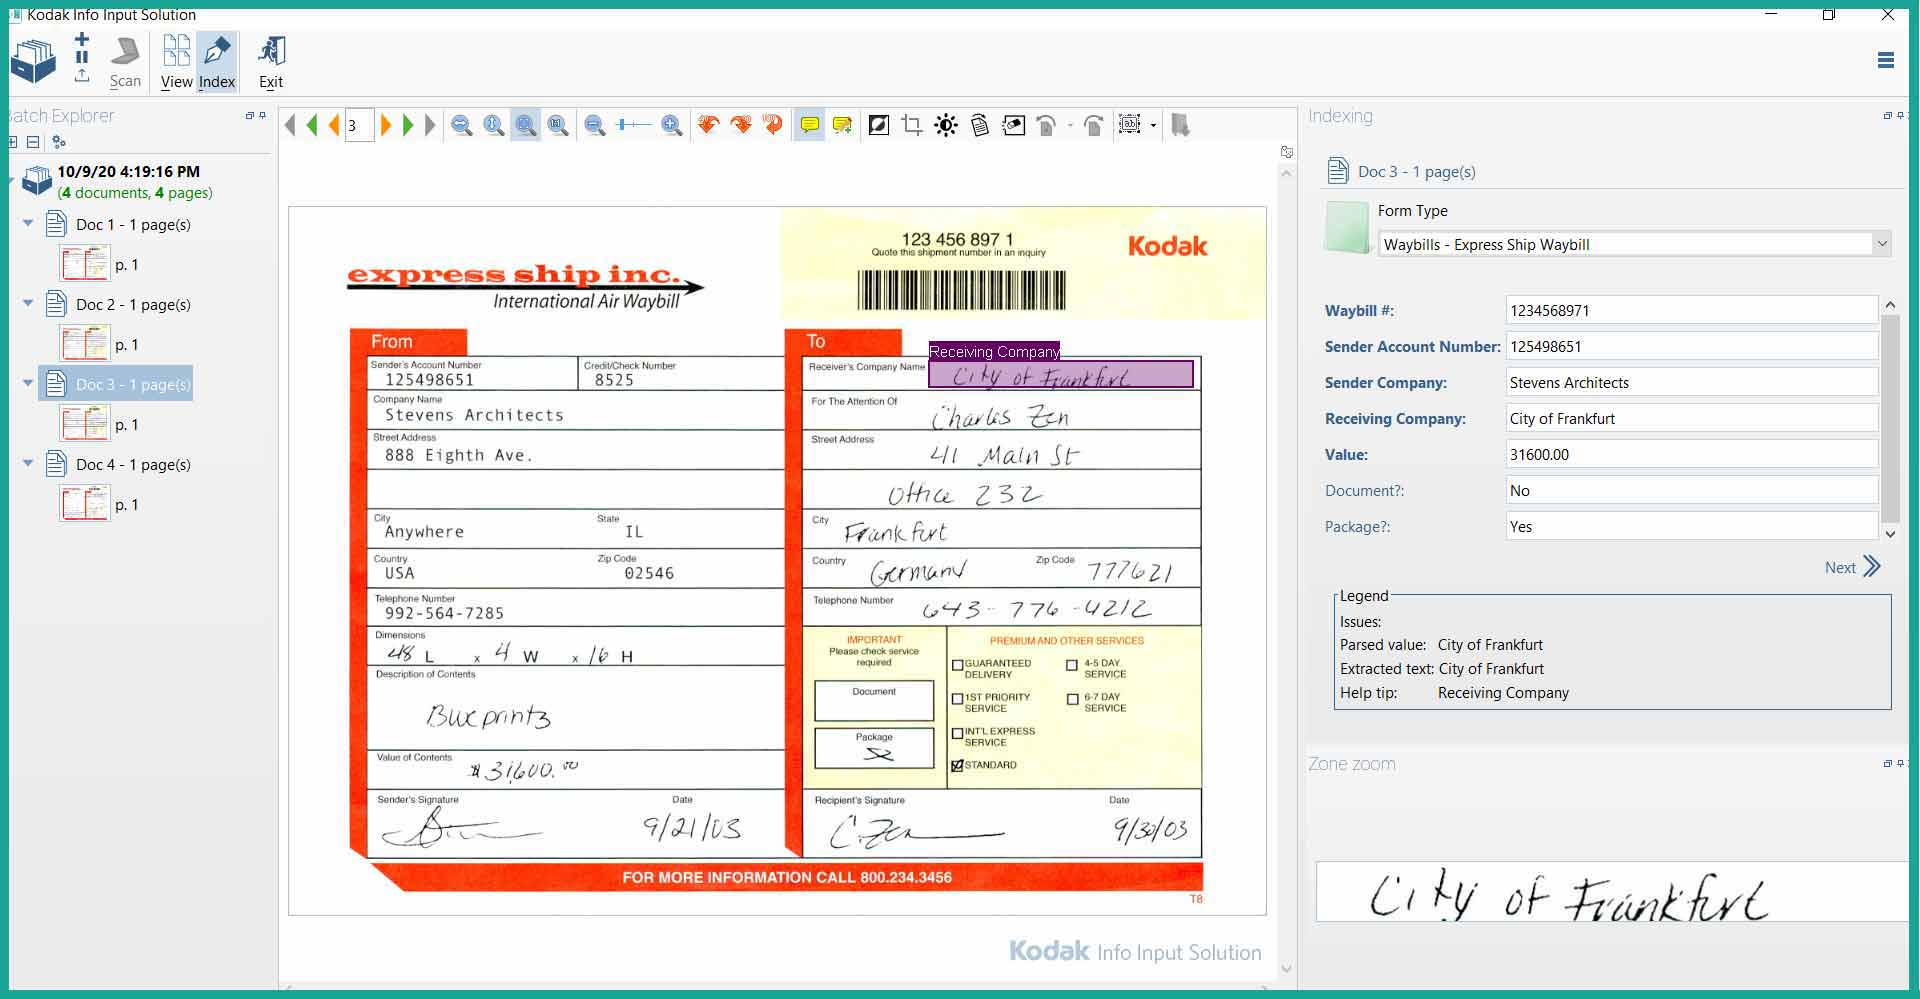Select the p. 1 thumbnail under Doc 4
This screenshot has width=1920, height=999.
pos(86,503)
